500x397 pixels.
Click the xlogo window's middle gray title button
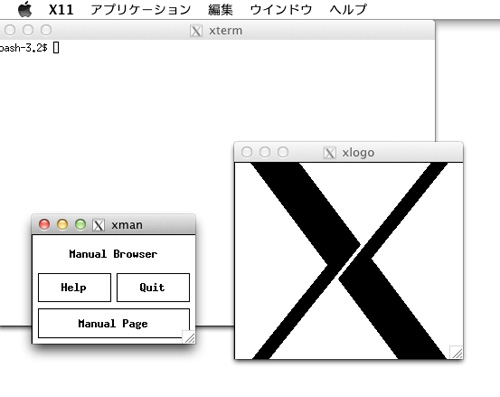tap(265, 152)
